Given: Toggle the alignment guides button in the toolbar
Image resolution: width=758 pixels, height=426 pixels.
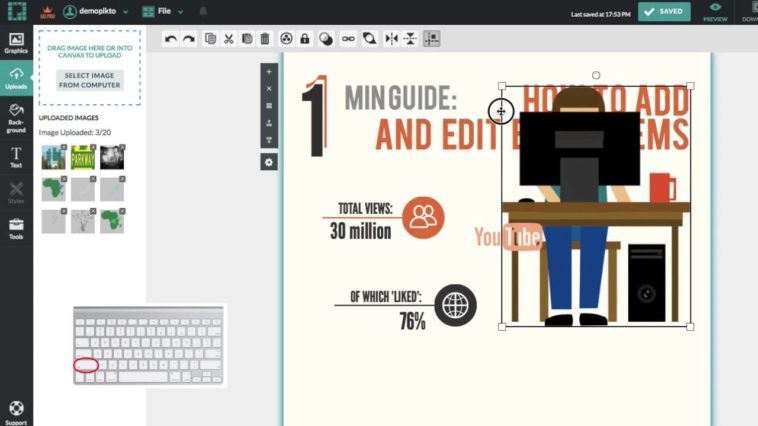Looking at the screenshot, I should pos(431,39).
